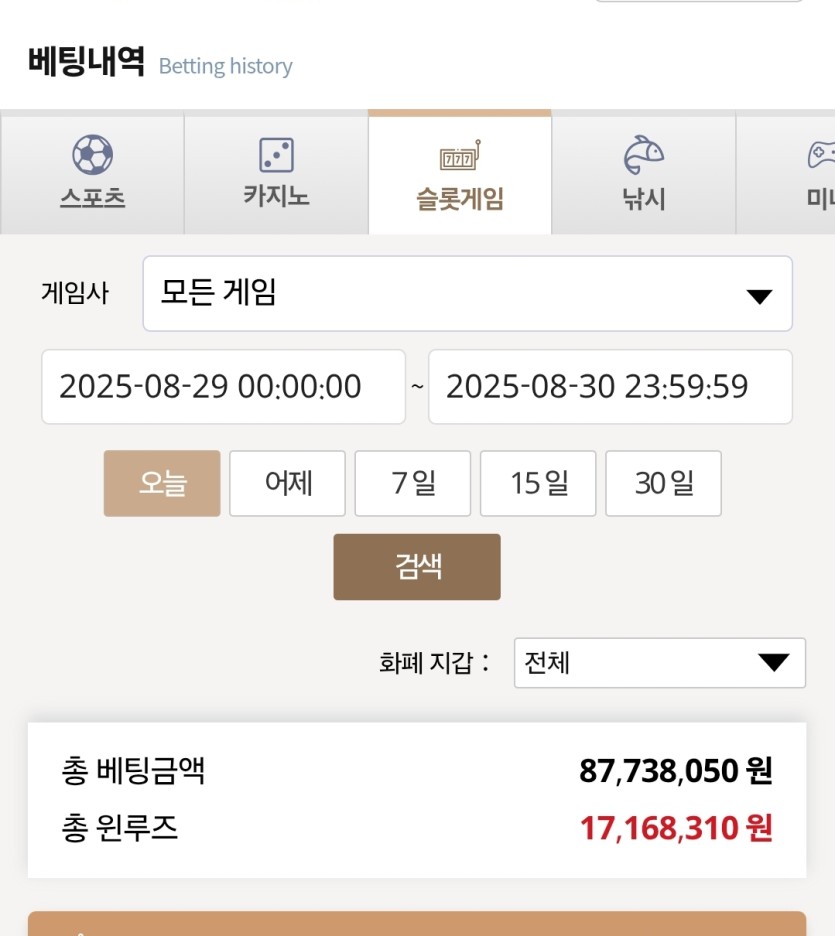Click the dice casino icon
Screen dimensions: 835x936
tap(276, 155)
